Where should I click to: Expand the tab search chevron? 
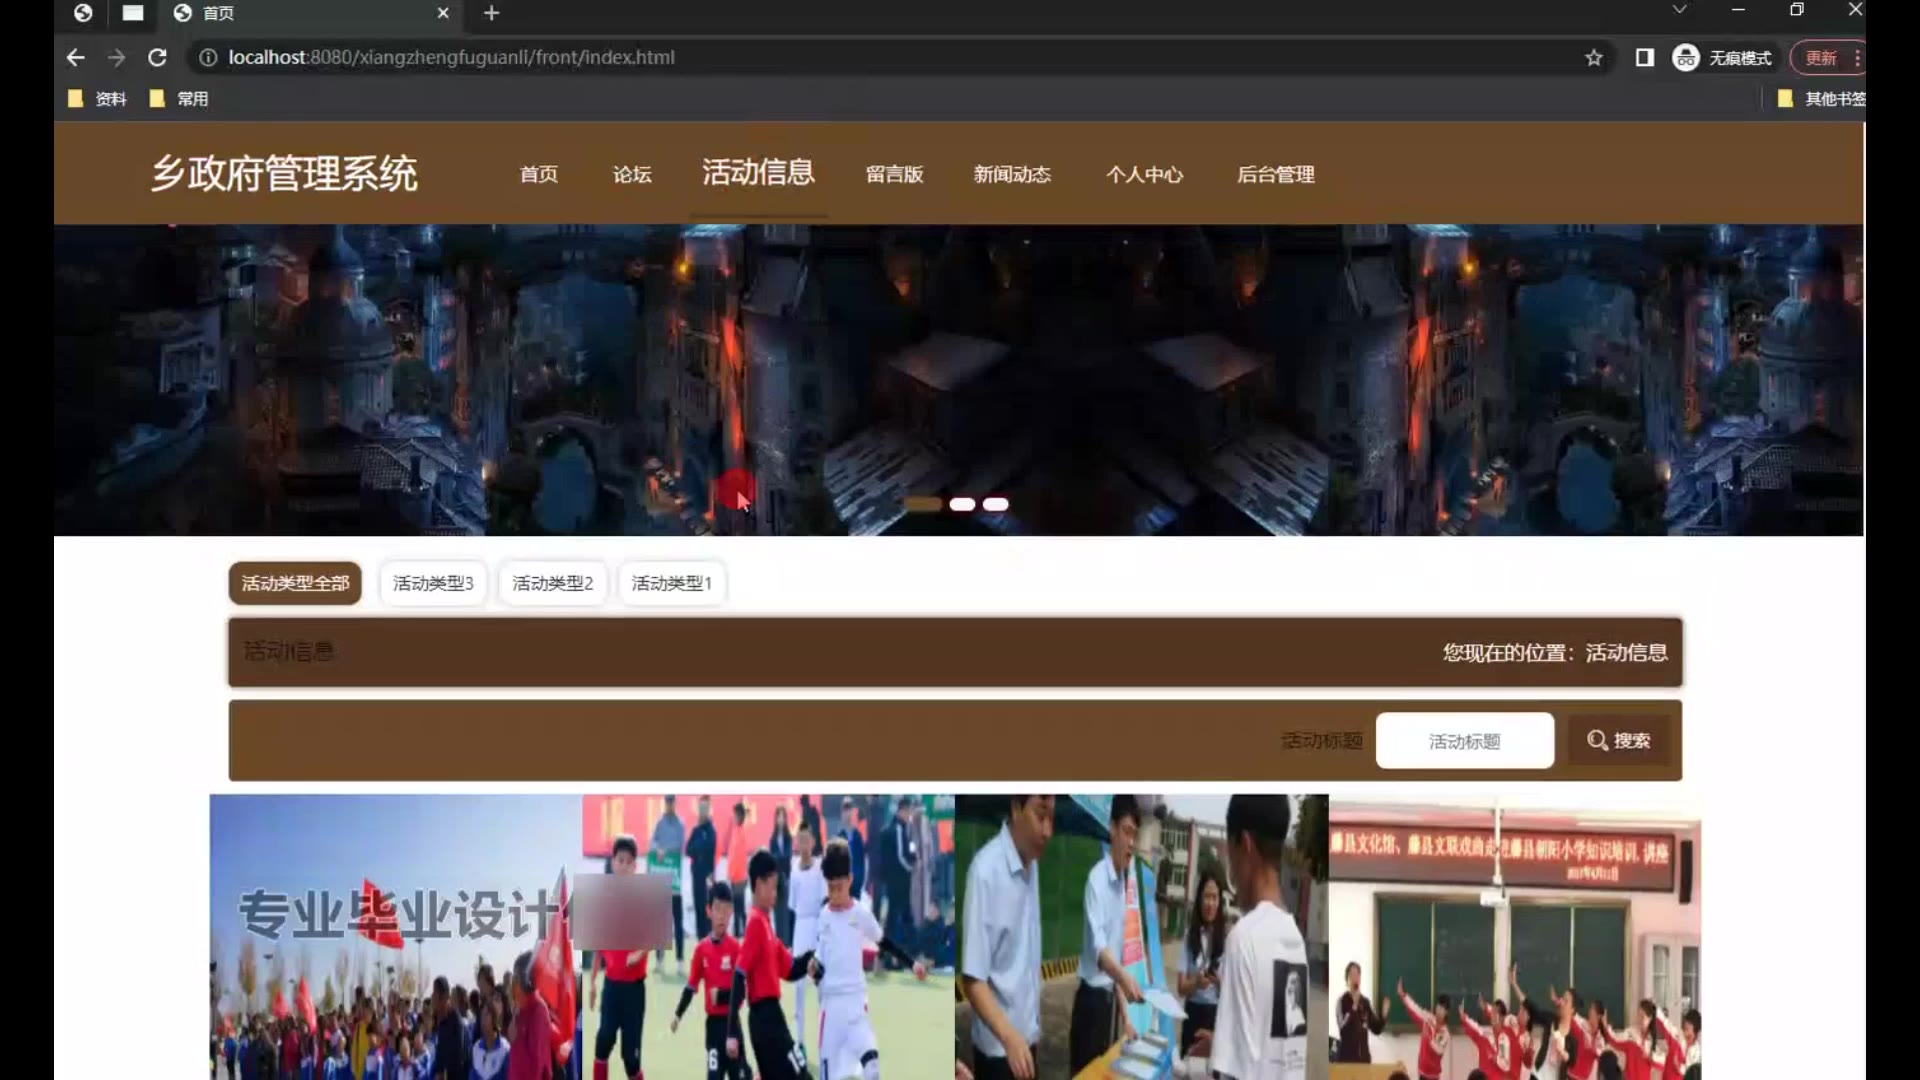1679,10
